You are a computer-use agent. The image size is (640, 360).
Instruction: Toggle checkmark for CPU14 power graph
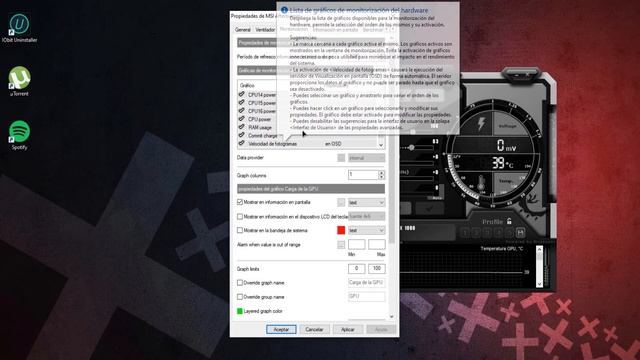tap(241, 94)
